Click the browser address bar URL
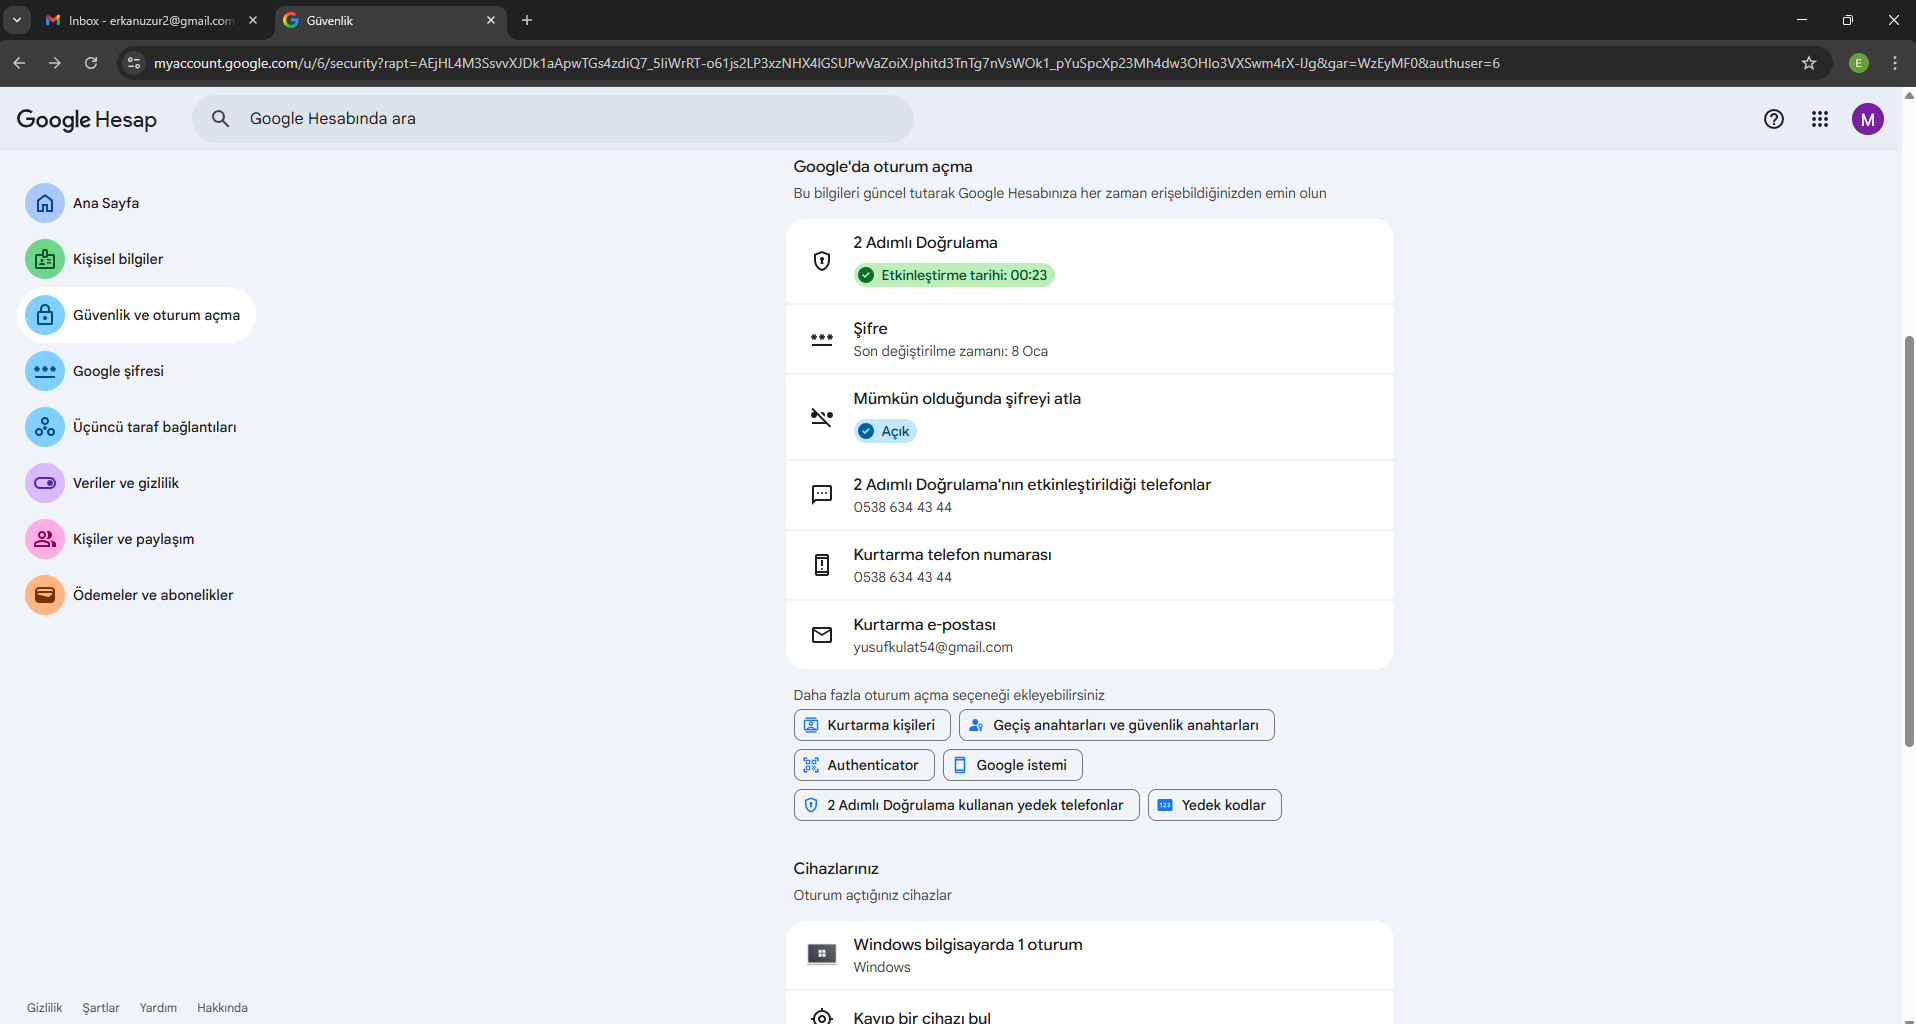 click(x=827, y=63)
